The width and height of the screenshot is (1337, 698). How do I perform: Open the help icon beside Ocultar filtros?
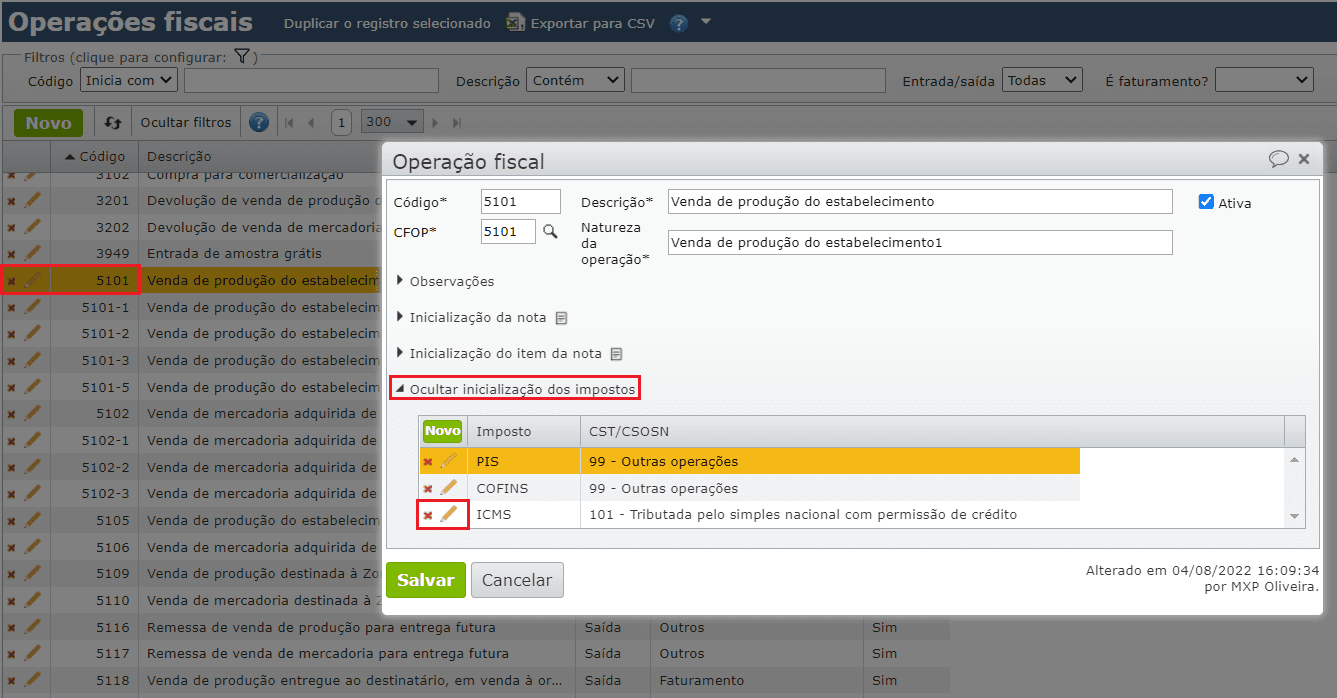point(259,123)
